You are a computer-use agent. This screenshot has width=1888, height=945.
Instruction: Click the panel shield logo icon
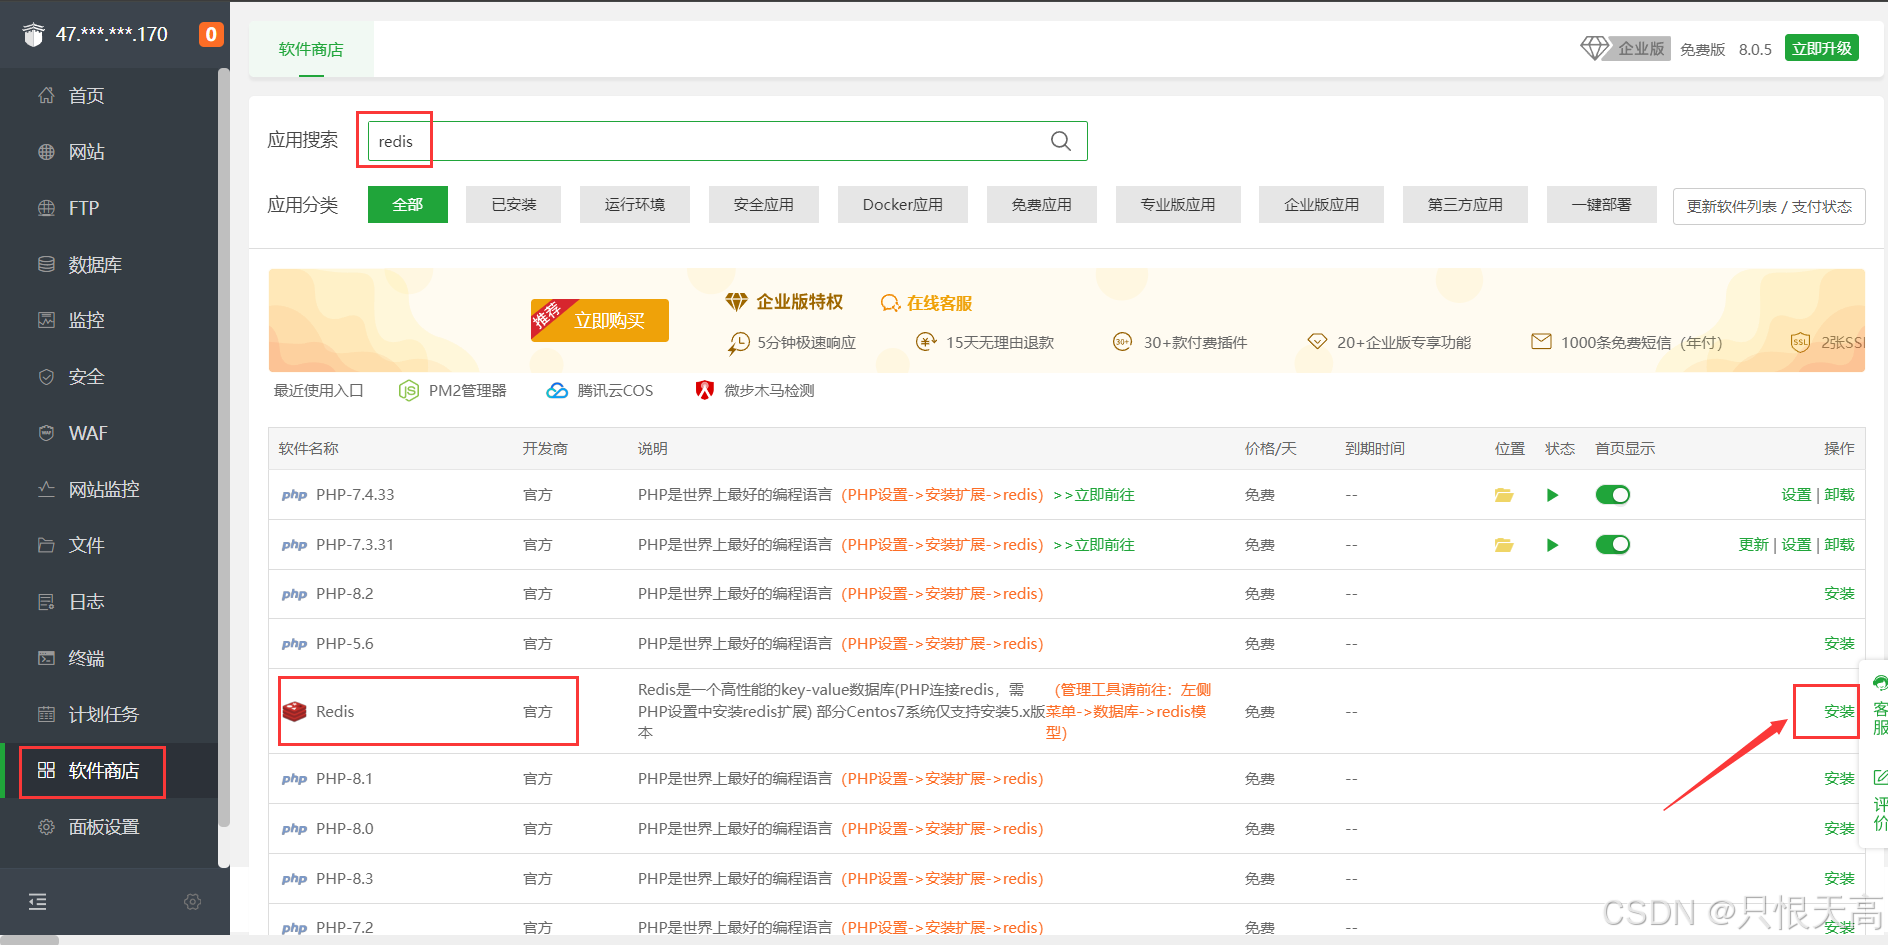coord(34,35)
